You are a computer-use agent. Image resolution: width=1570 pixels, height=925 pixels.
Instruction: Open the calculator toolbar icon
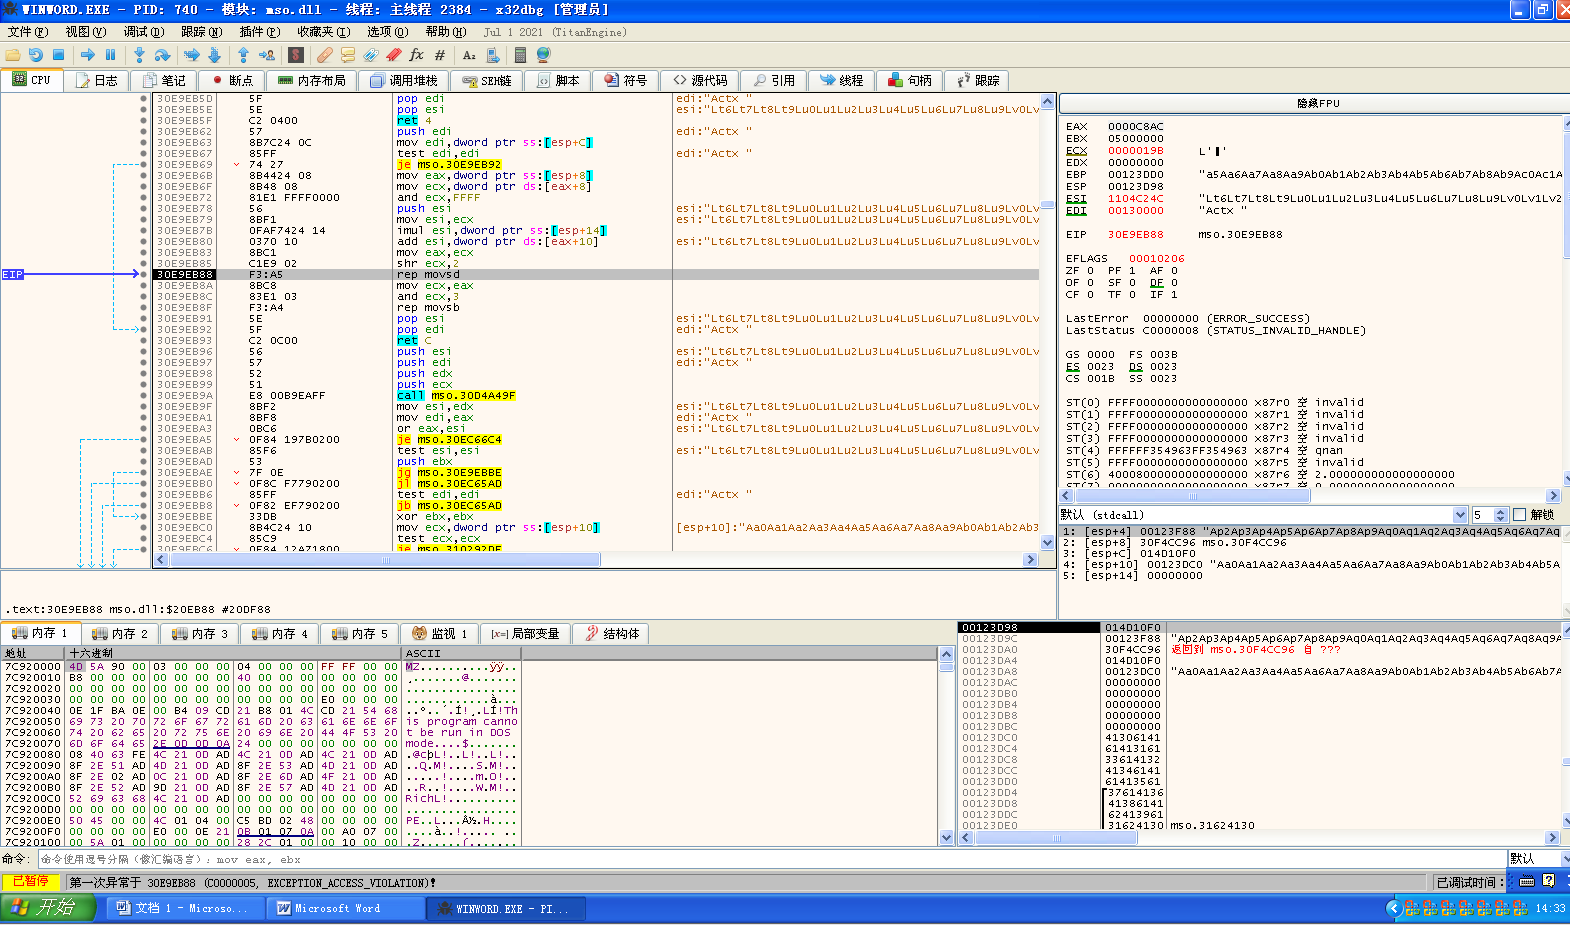pos(520,55)
